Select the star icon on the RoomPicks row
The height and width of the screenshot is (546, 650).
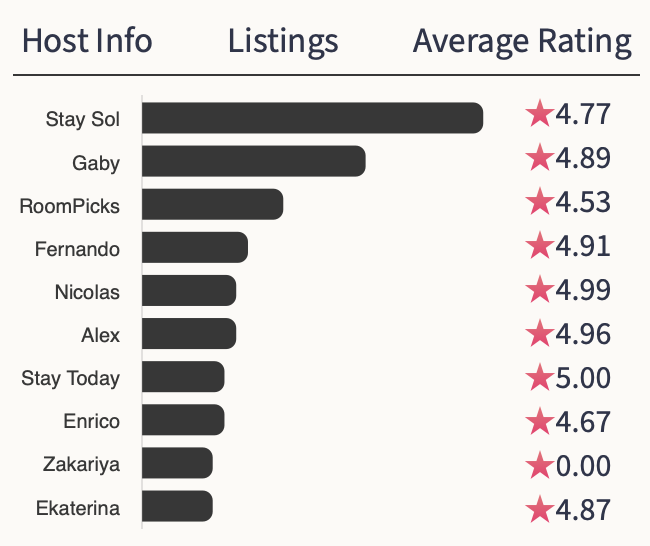[539, 203]
